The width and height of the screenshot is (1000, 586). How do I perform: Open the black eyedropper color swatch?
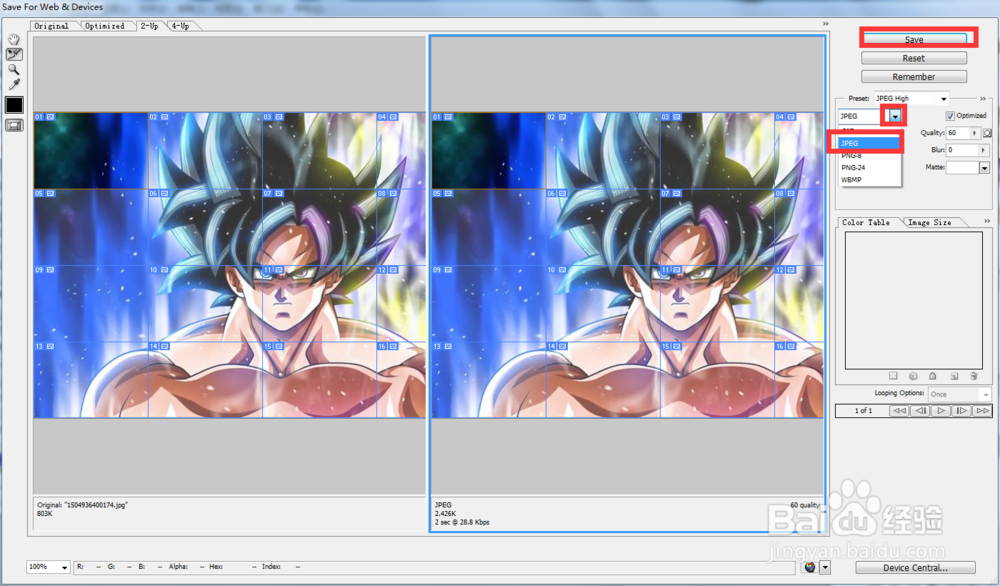(14, 105)
